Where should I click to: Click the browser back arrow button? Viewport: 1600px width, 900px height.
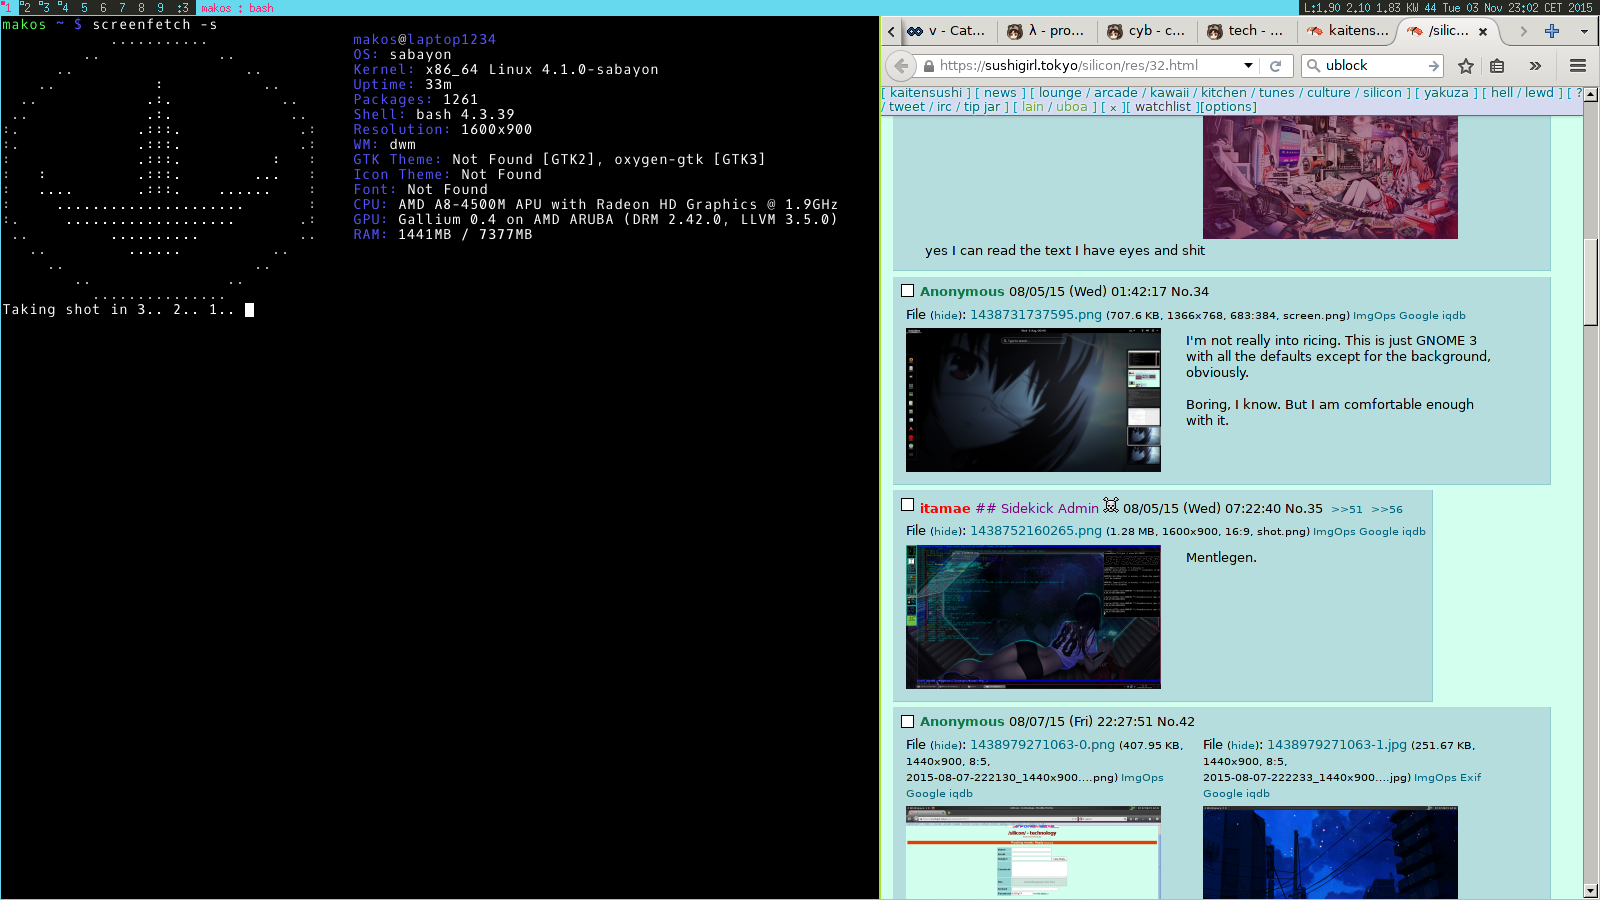click(x=901, y=66)
